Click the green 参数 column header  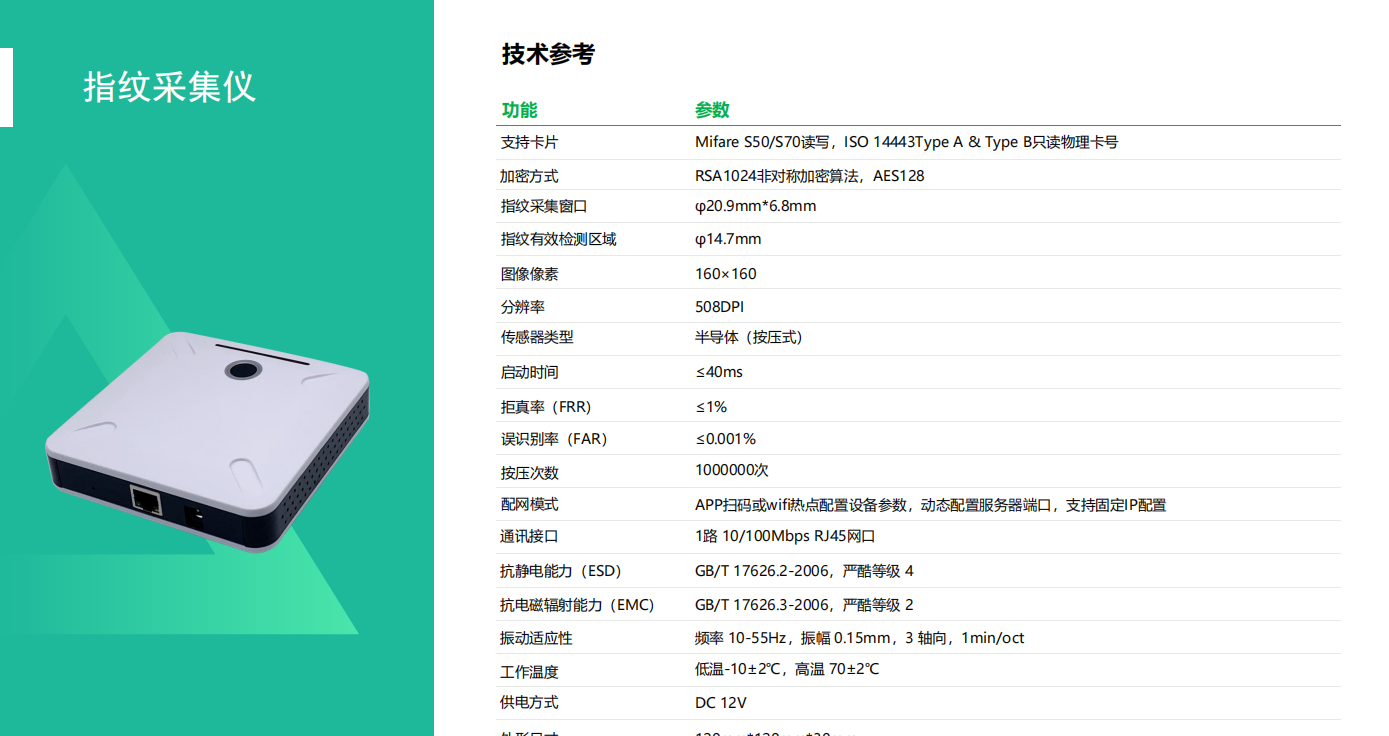(x=712, y=110)
